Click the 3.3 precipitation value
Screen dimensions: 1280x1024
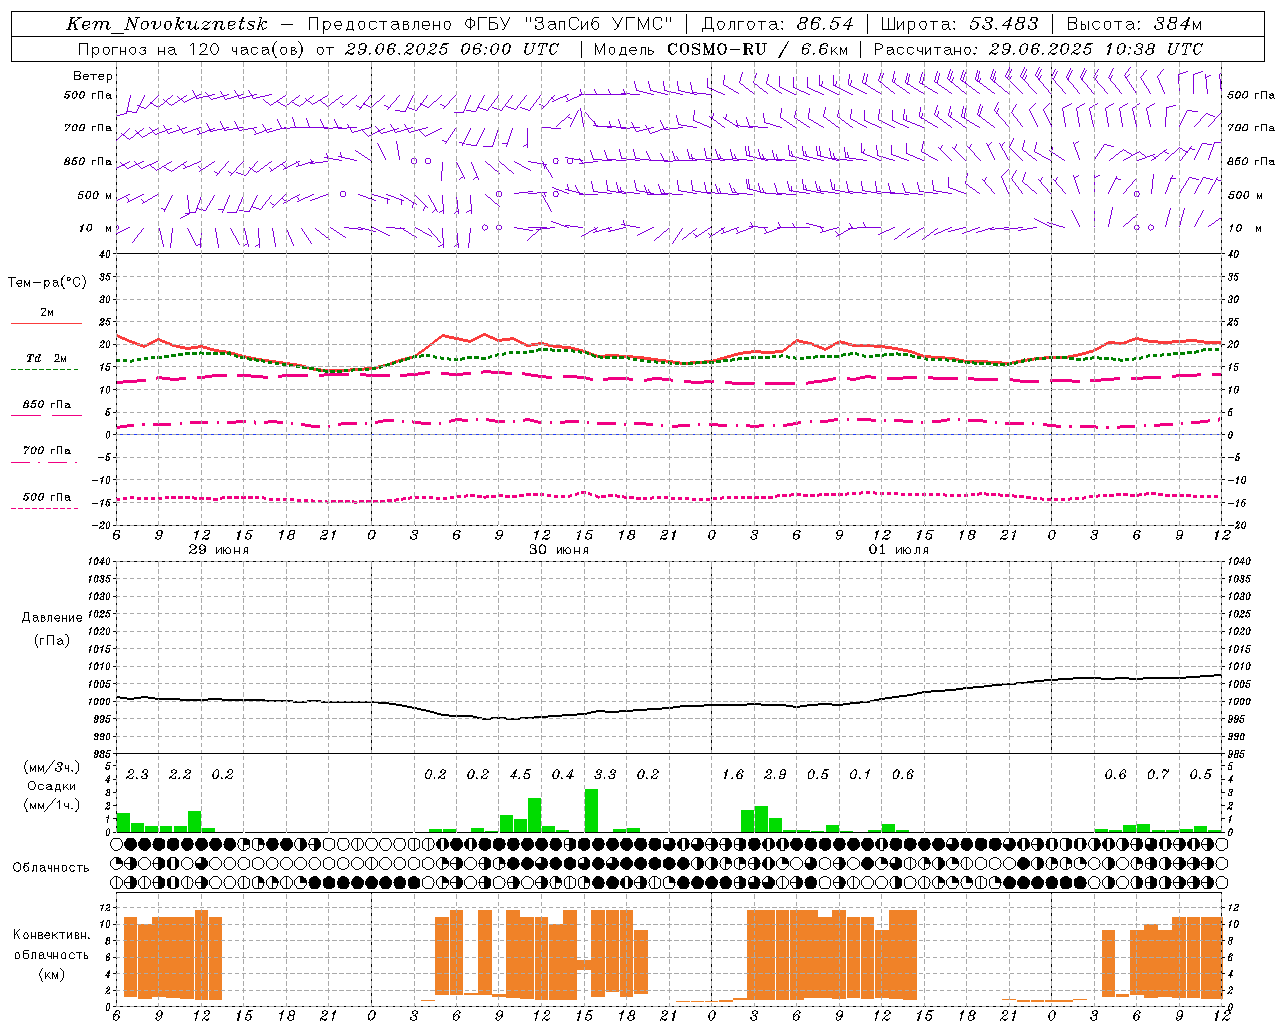605,774
